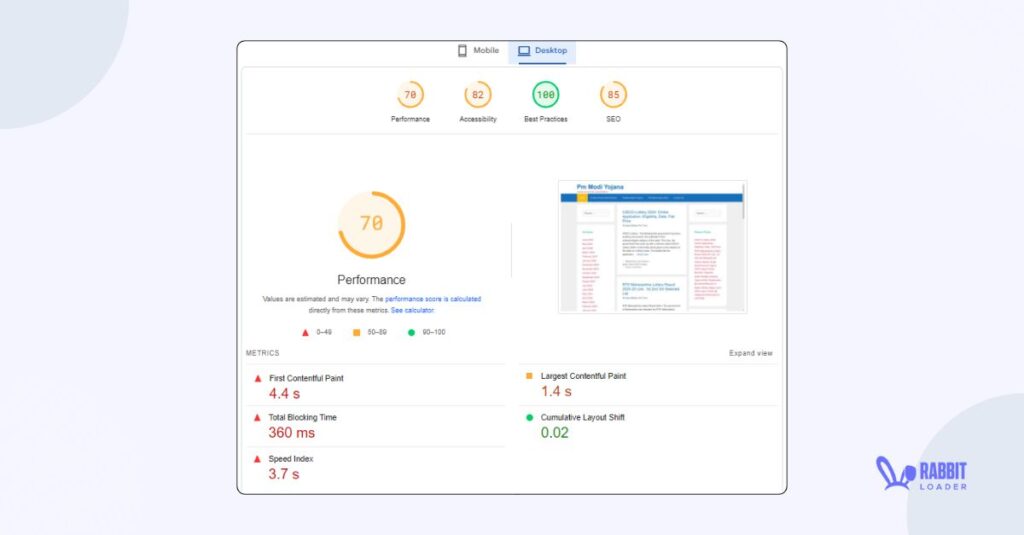Click the Pm Modi Yojana title in thumbnail
Screen dimensions: 1024x535
coord(600,187)
